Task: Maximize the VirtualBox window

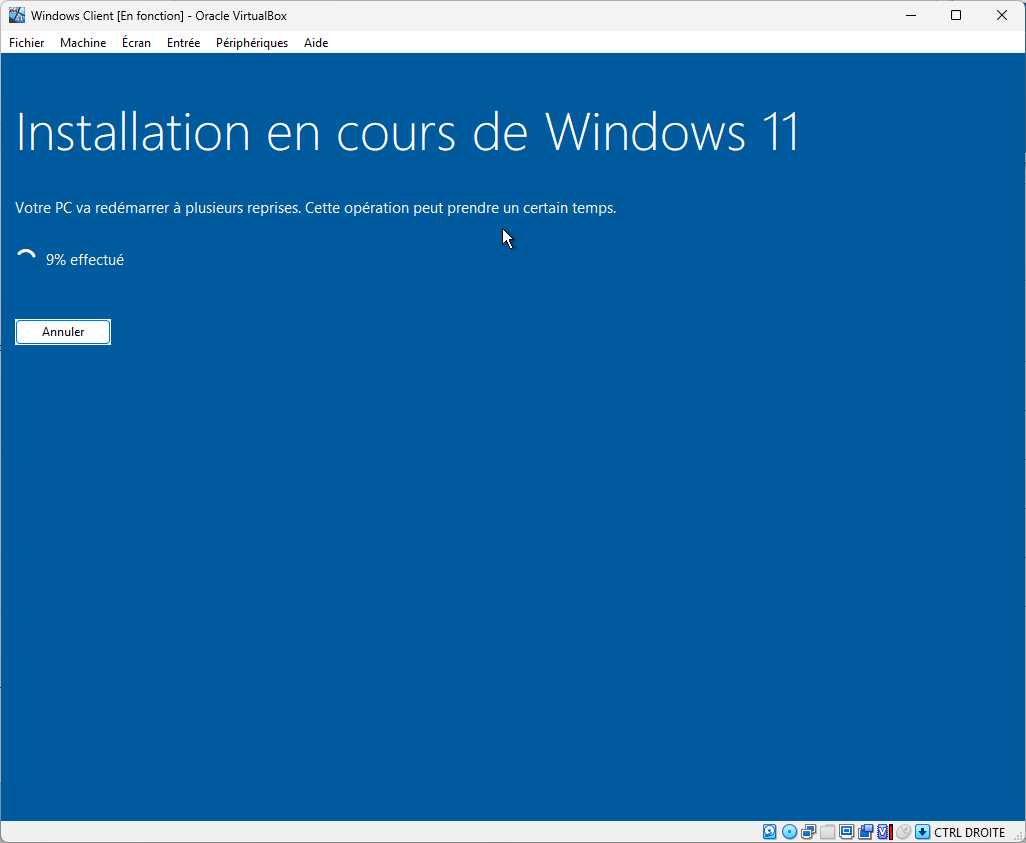Action: click(x=956, y=15)
